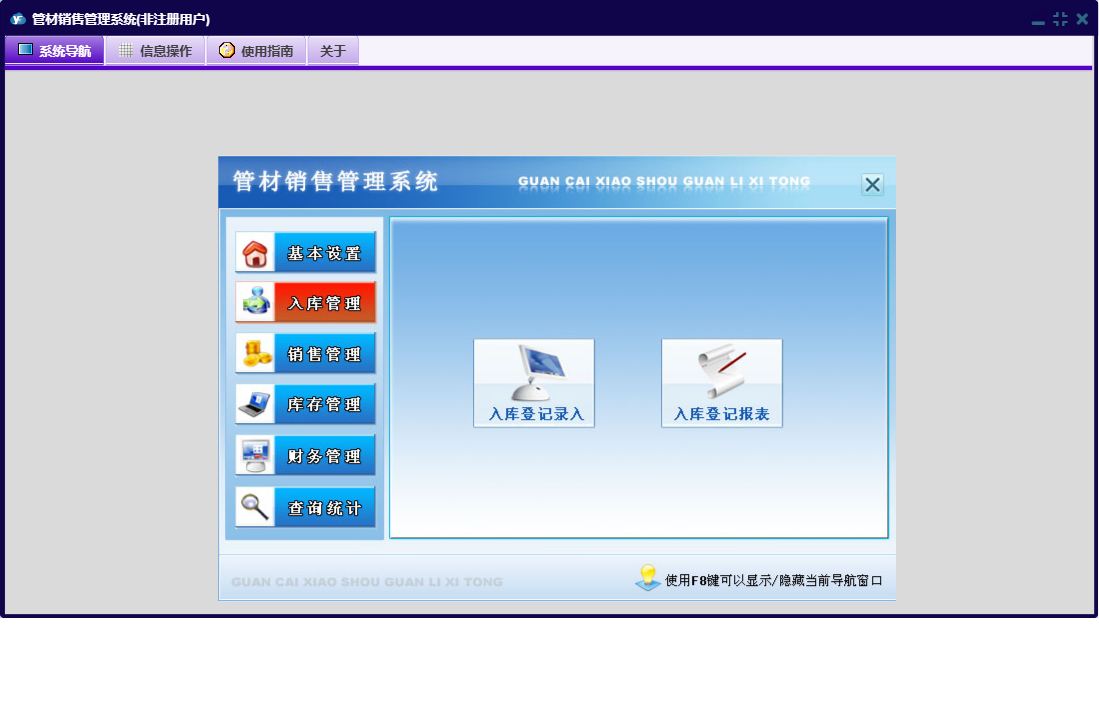Click the gold coins icon beside 销售管理

click(x=255, y=354)
